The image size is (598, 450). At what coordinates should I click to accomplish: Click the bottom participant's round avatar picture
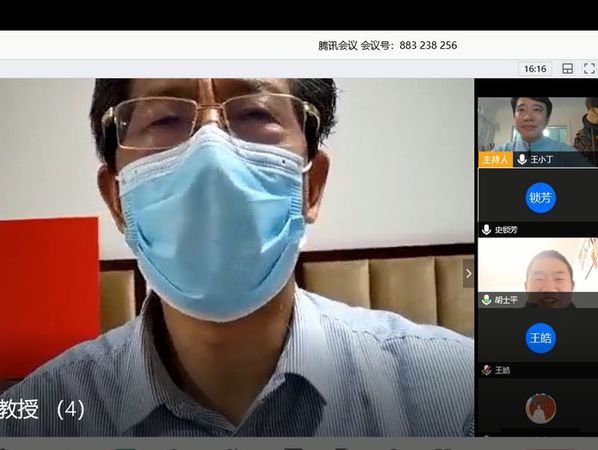tap(540, 408)
